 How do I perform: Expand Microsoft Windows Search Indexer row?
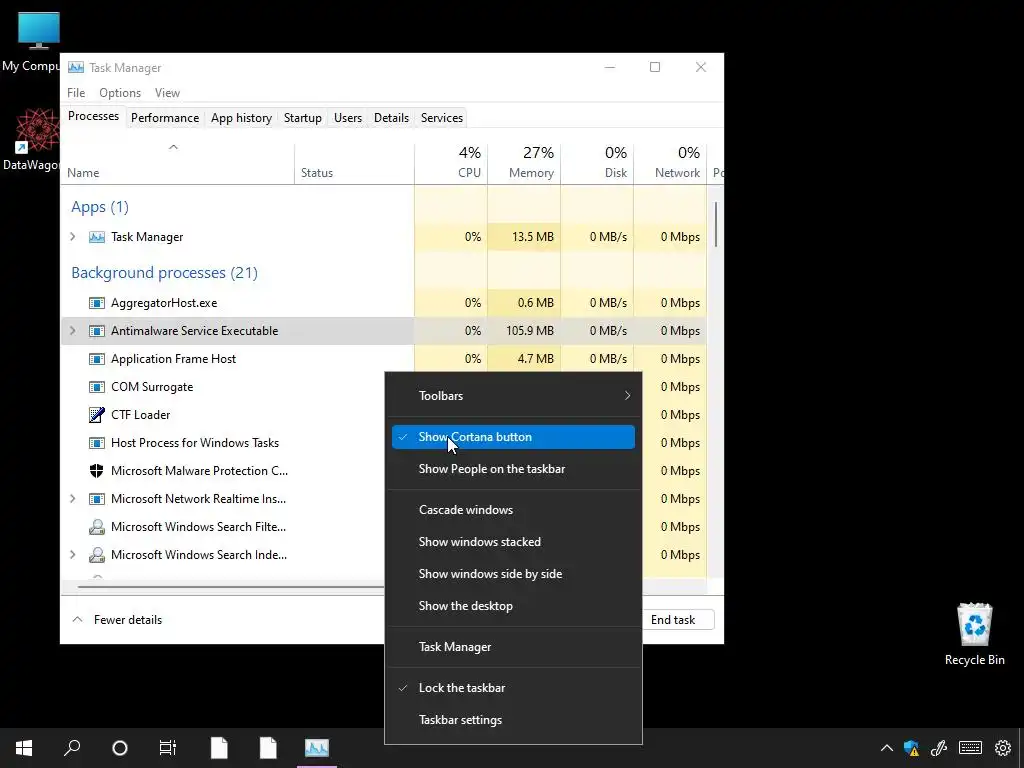[x=72, y=555]
